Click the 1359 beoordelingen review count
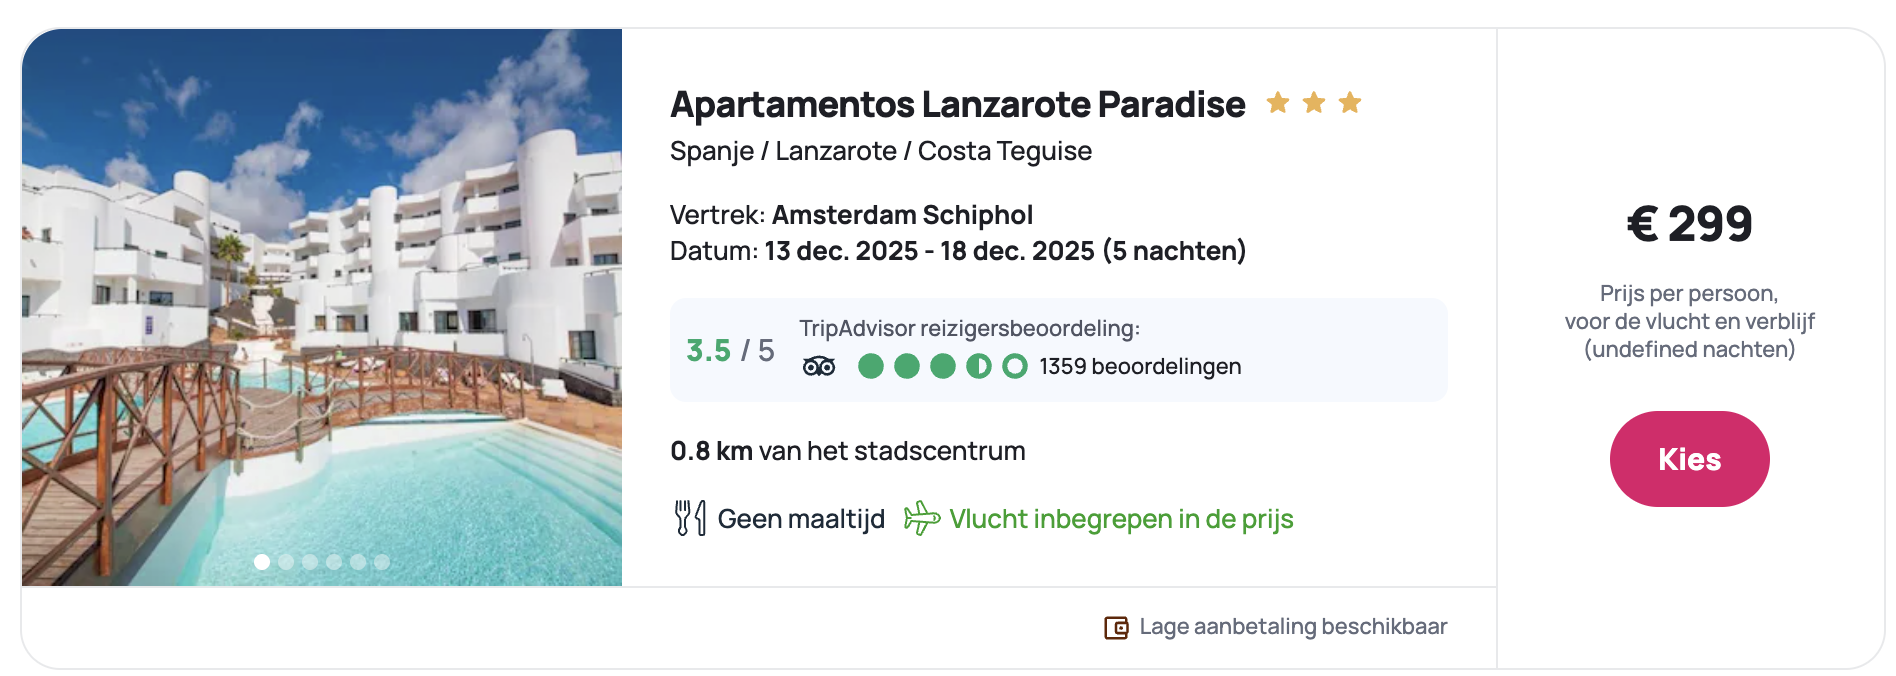Viewport: 1896px width, 676px height. pos(1140,367)
